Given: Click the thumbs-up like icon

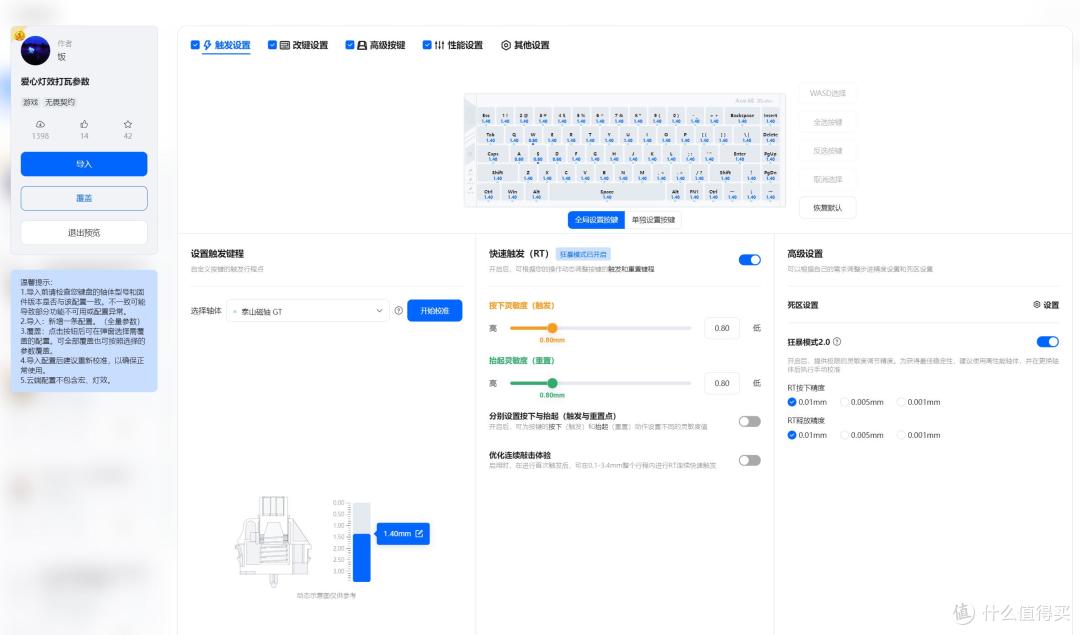Looking at the screenshot, I should pyautogui.click(x=84, y=125).
